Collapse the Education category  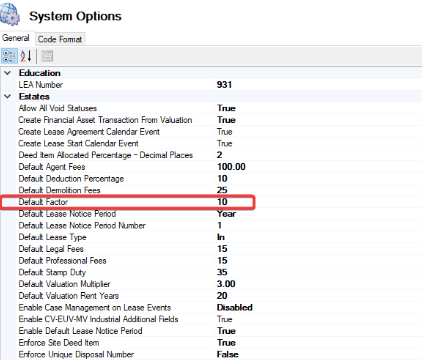(8, 73)
